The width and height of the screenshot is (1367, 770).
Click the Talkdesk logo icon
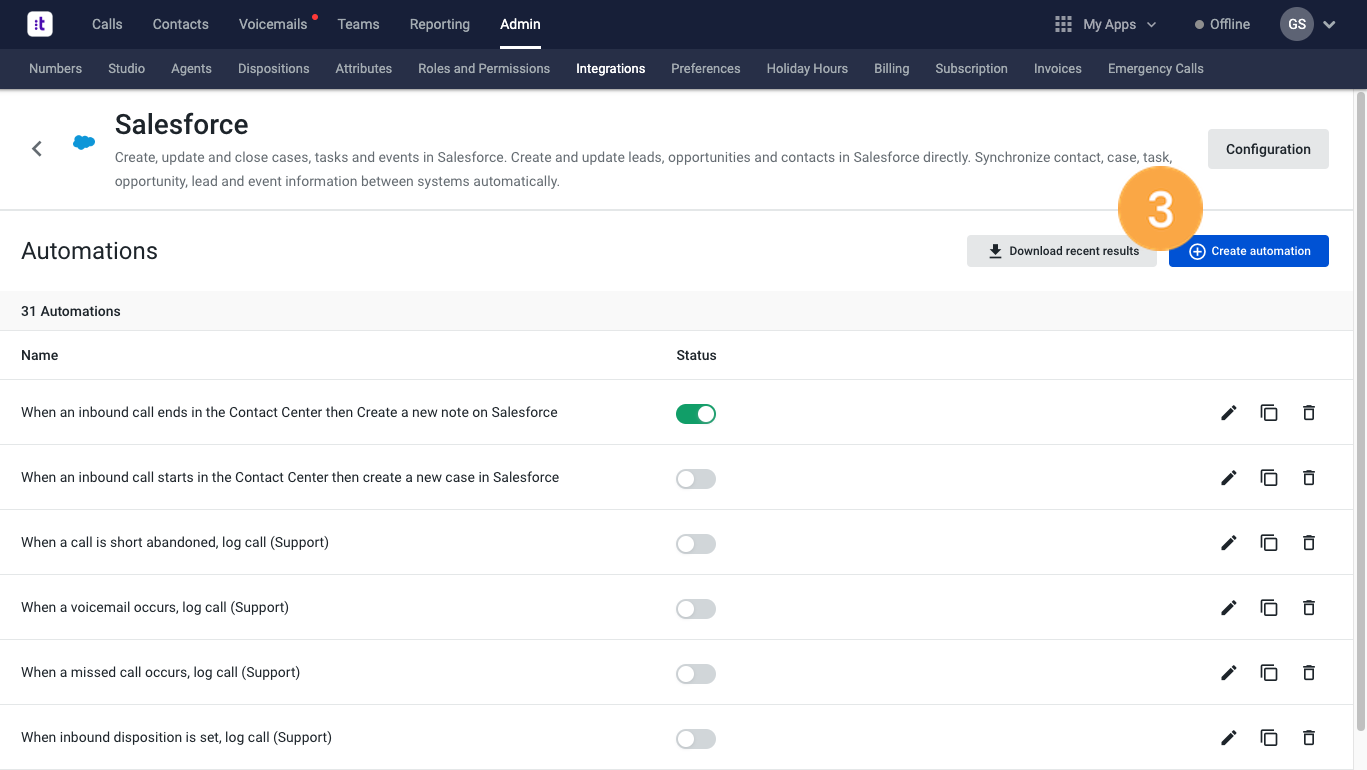(x=40, y=24)
